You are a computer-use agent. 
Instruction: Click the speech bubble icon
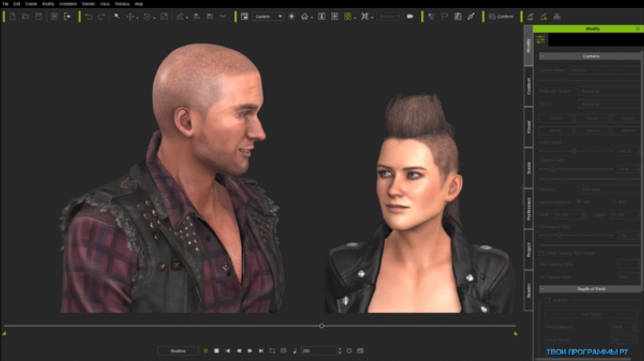pyautogui.click(x=410, y=17)
